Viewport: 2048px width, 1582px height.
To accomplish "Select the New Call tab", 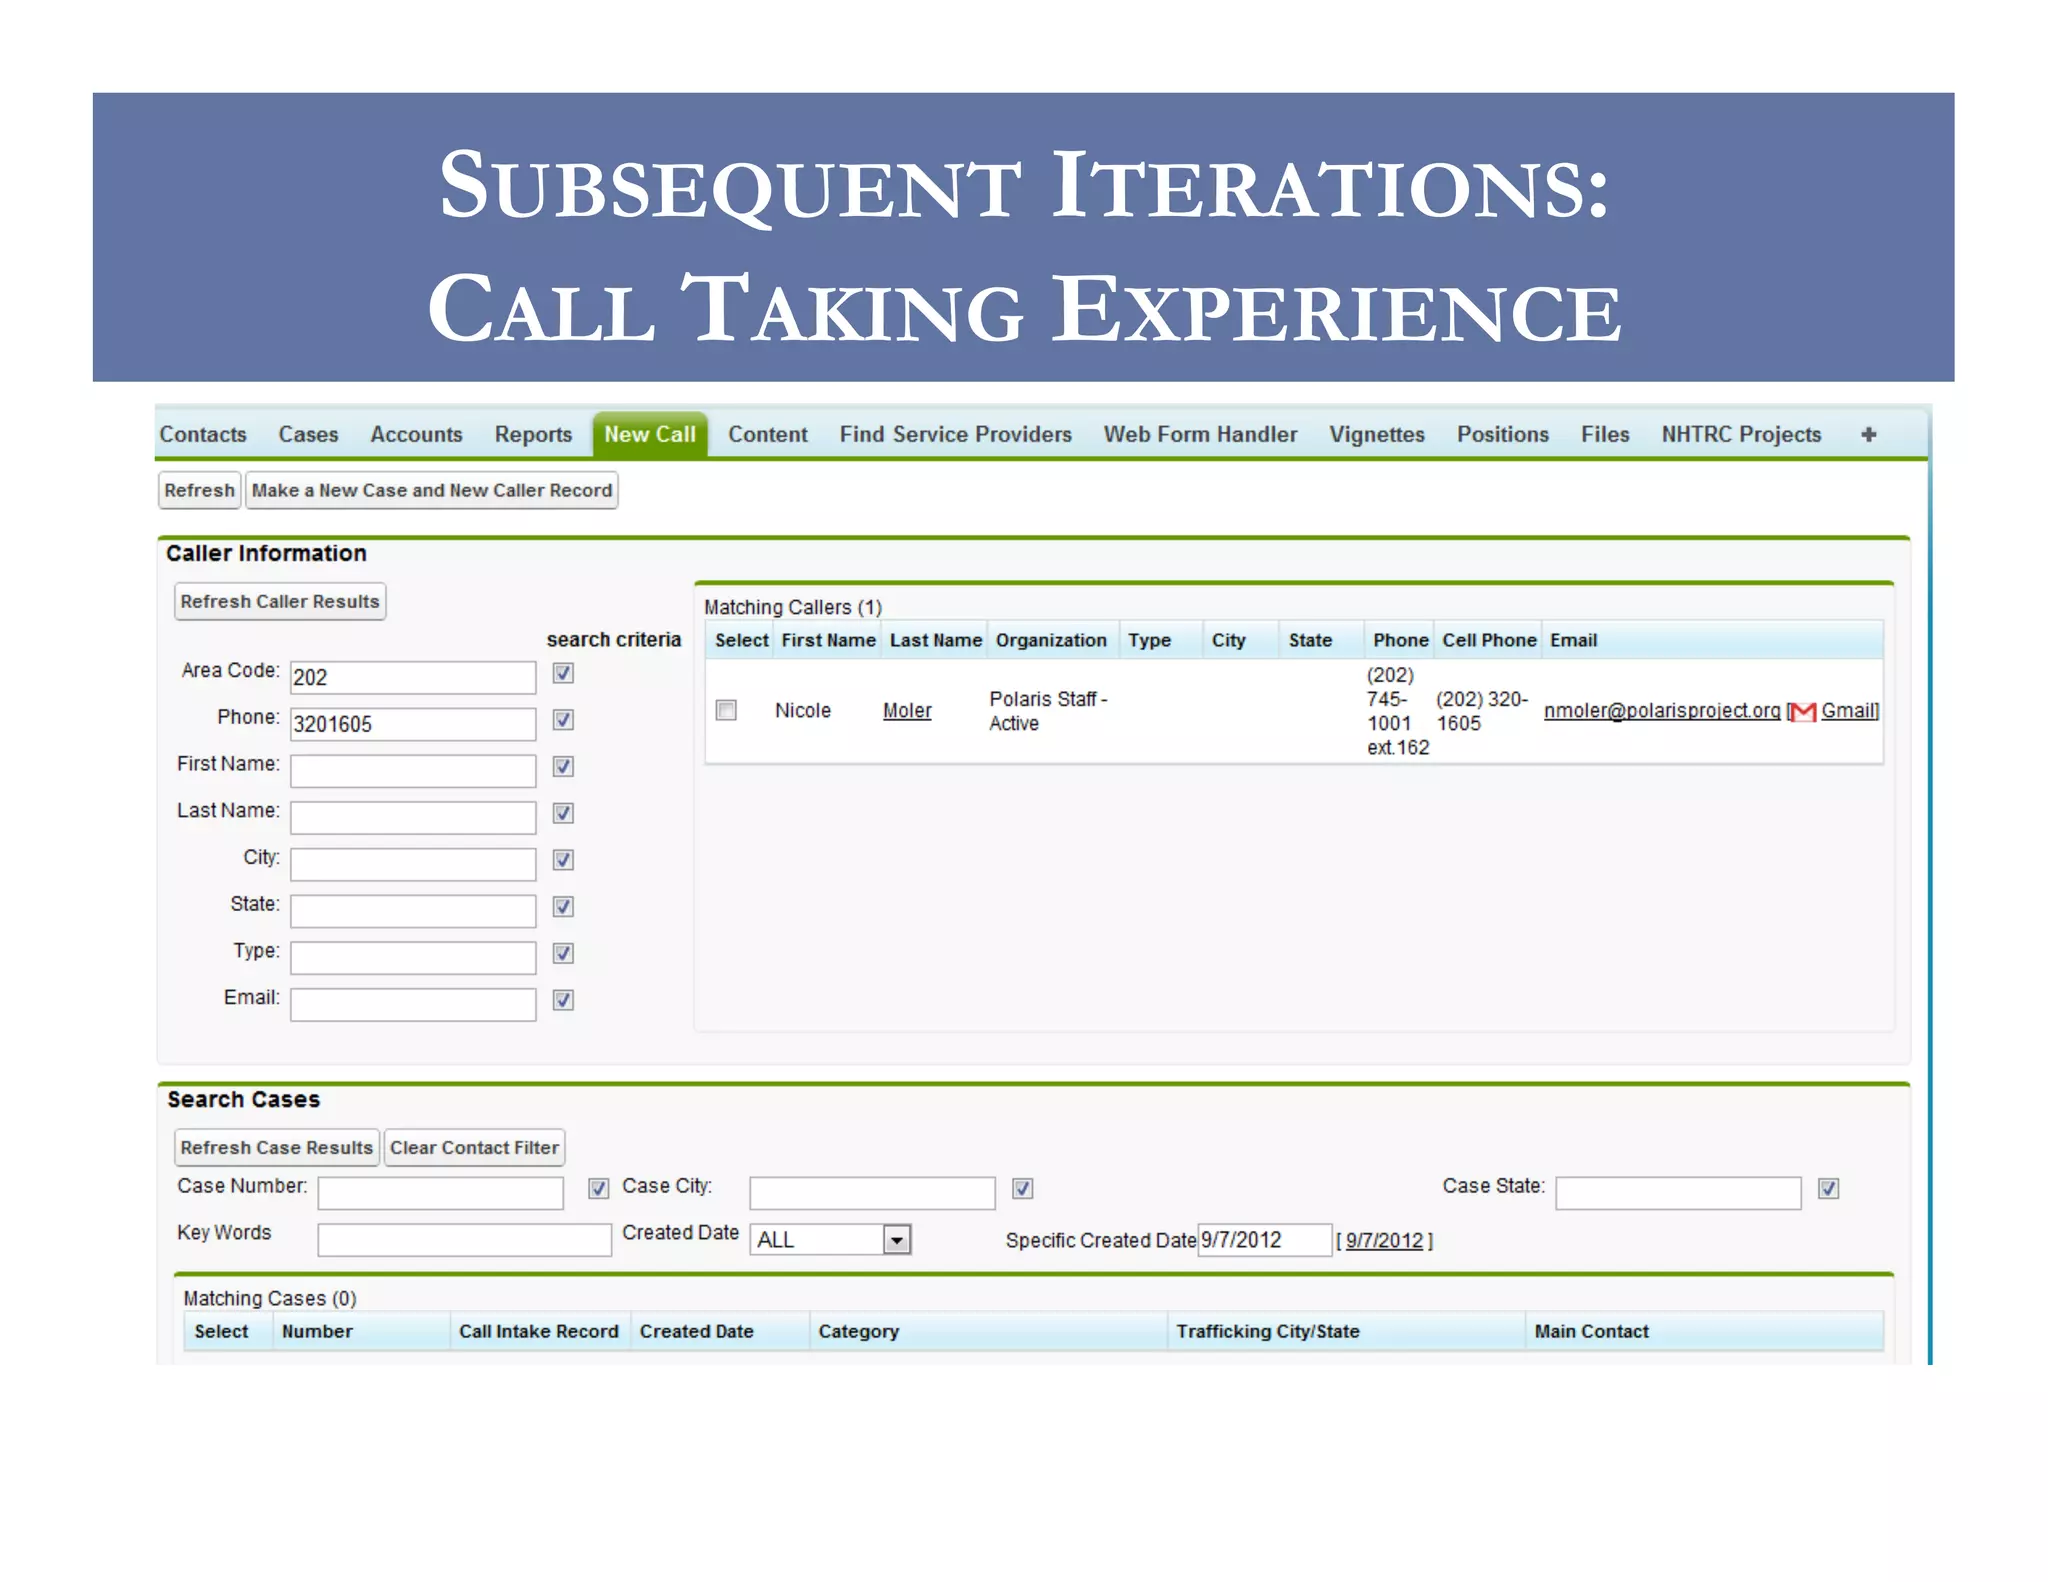I will coord(650,434).
